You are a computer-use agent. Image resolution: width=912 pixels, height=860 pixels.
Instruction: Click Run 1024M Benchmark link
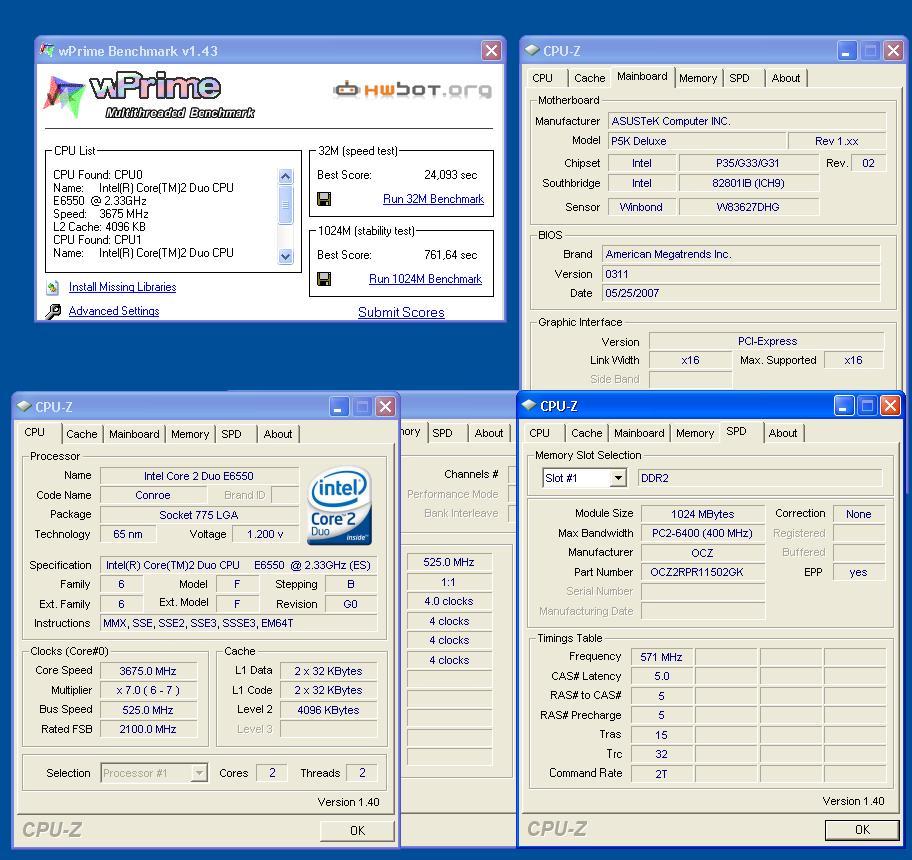tap(425, 279)
